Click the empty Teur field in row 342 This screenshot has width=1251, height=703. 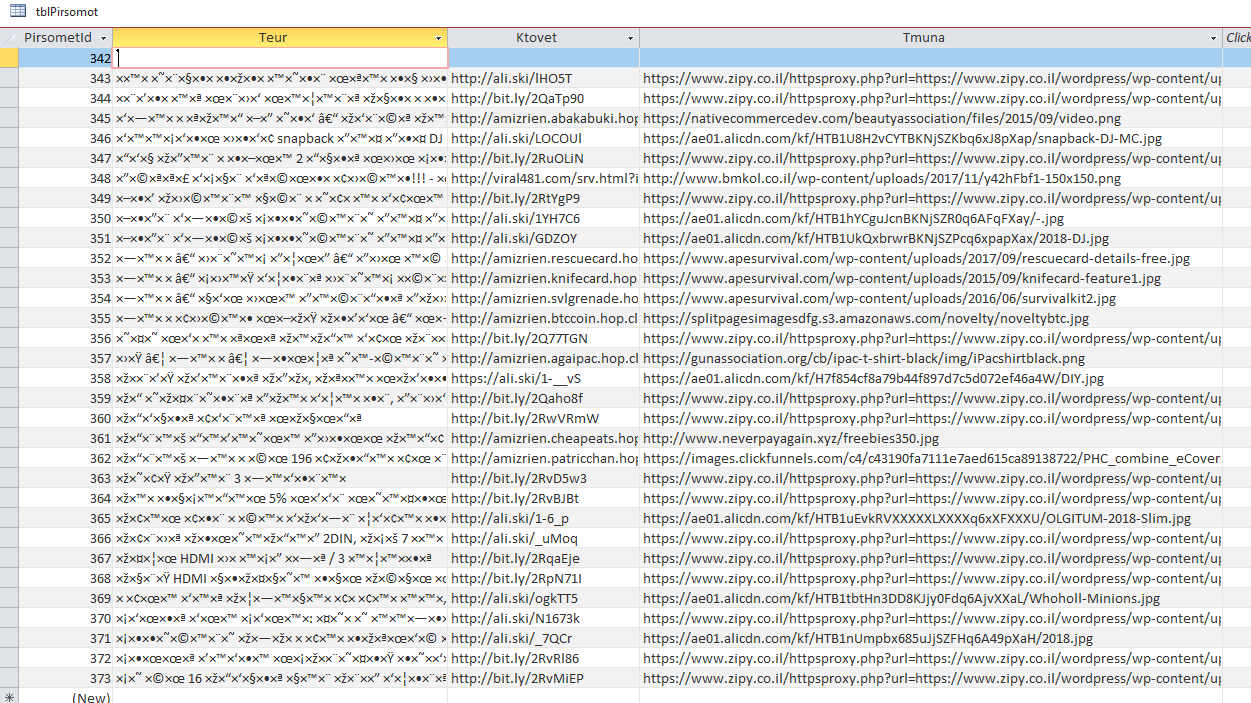click(280, 58)
